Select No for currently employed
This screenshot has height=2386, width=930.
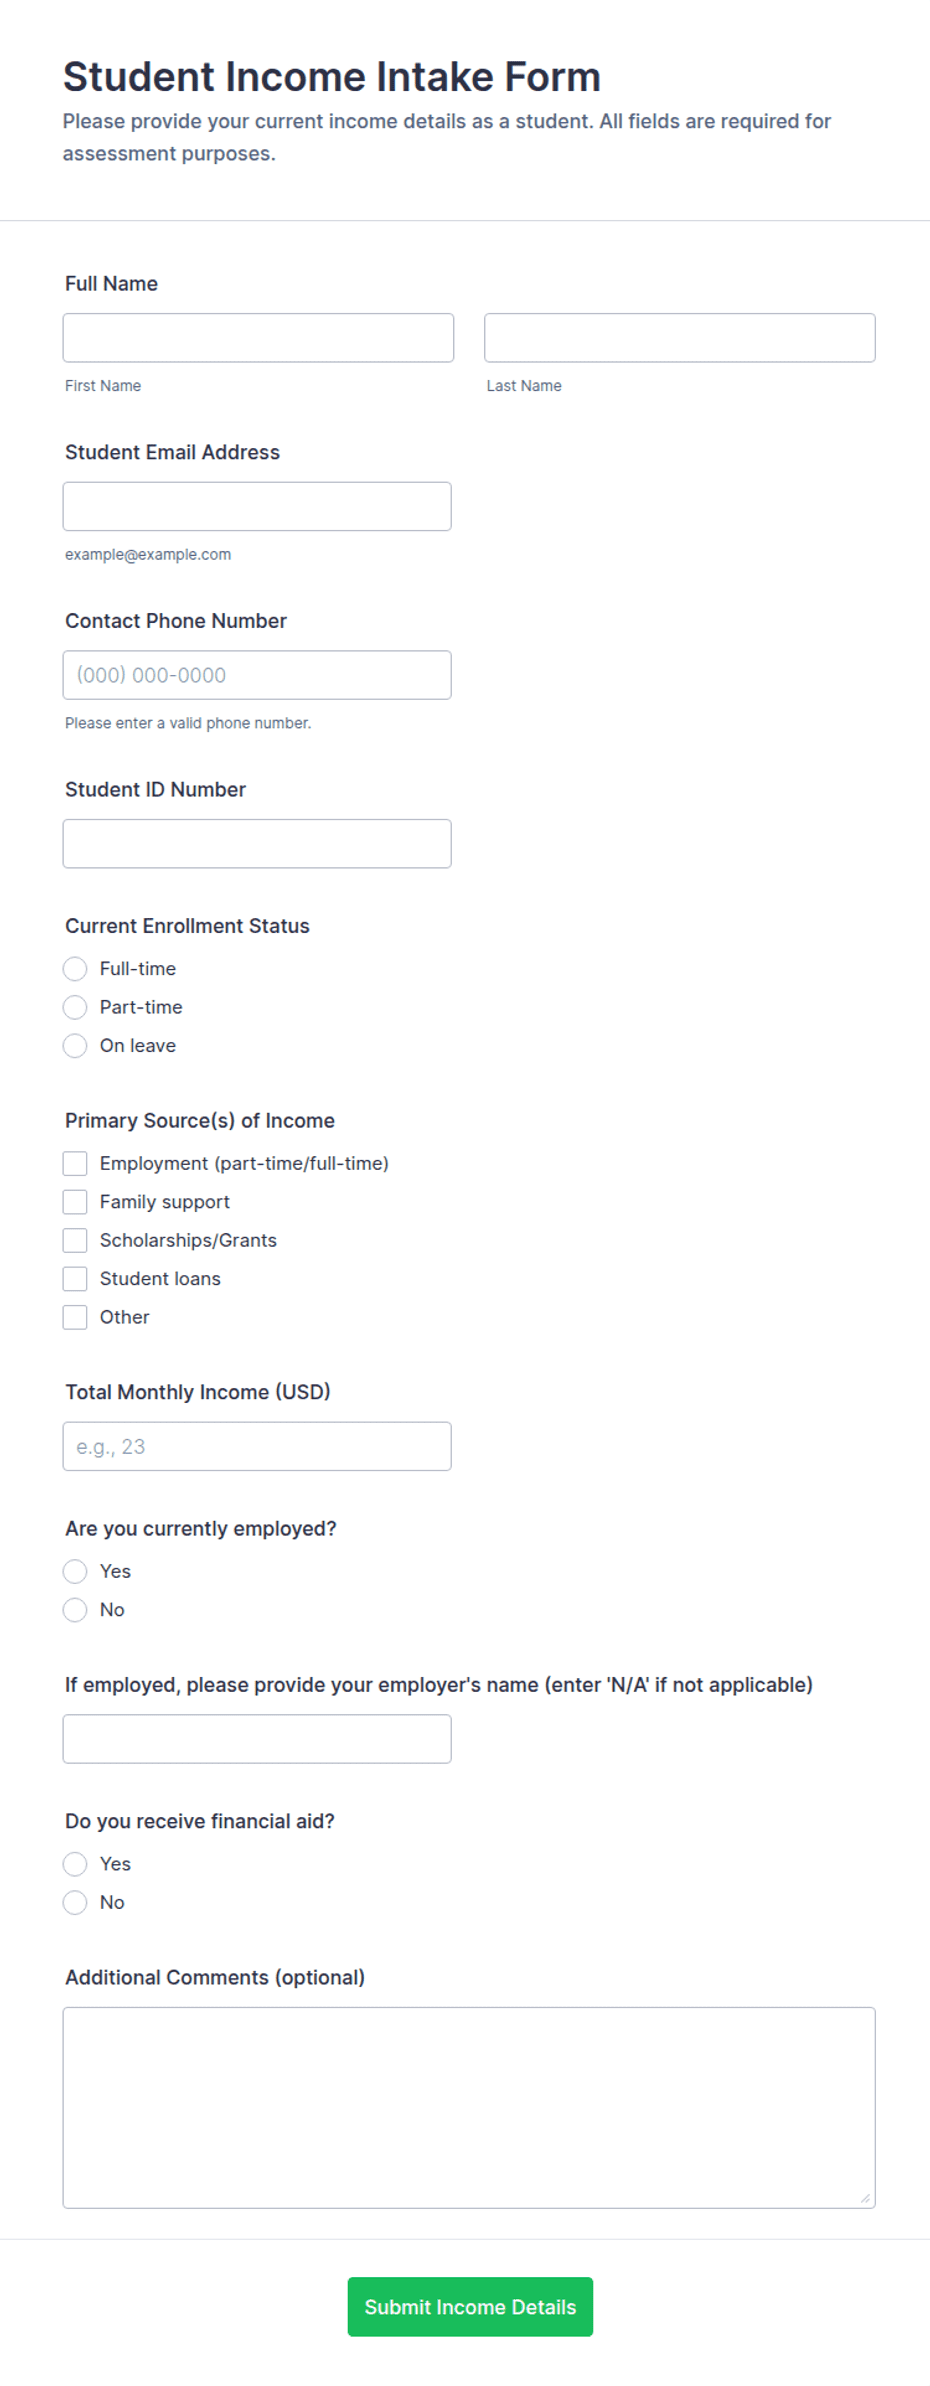point(75,1610)
